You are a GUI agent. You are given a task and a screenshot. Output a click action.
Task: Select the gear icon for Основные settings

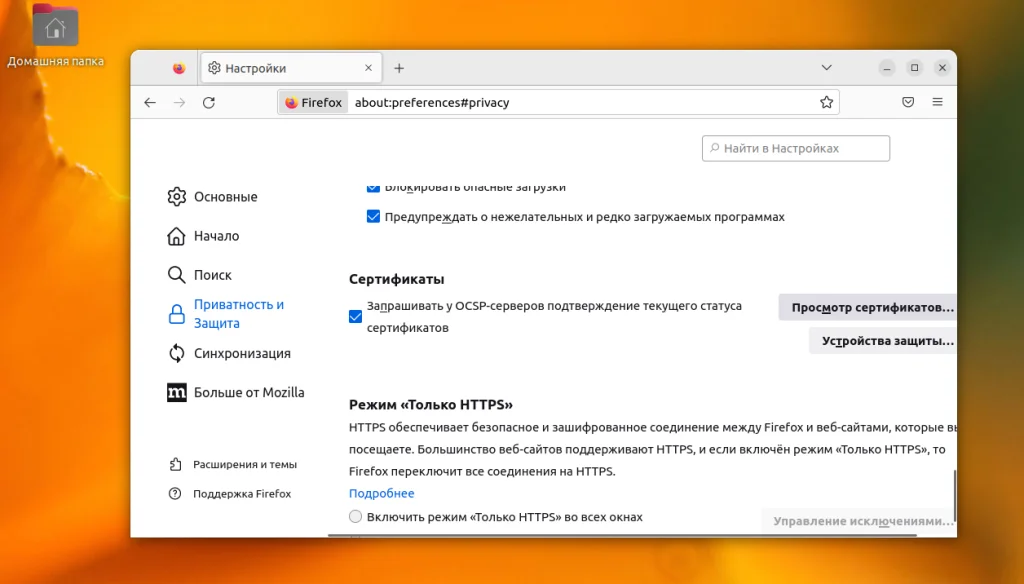176,196
